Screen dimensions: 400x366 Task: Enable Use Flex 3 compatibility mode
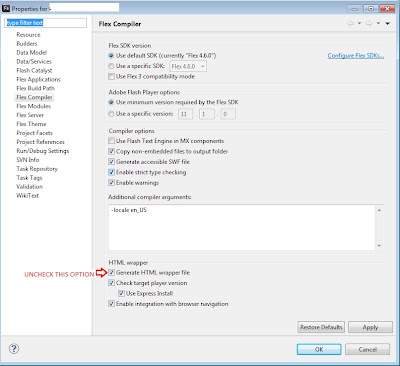click(x=111, y=77)
